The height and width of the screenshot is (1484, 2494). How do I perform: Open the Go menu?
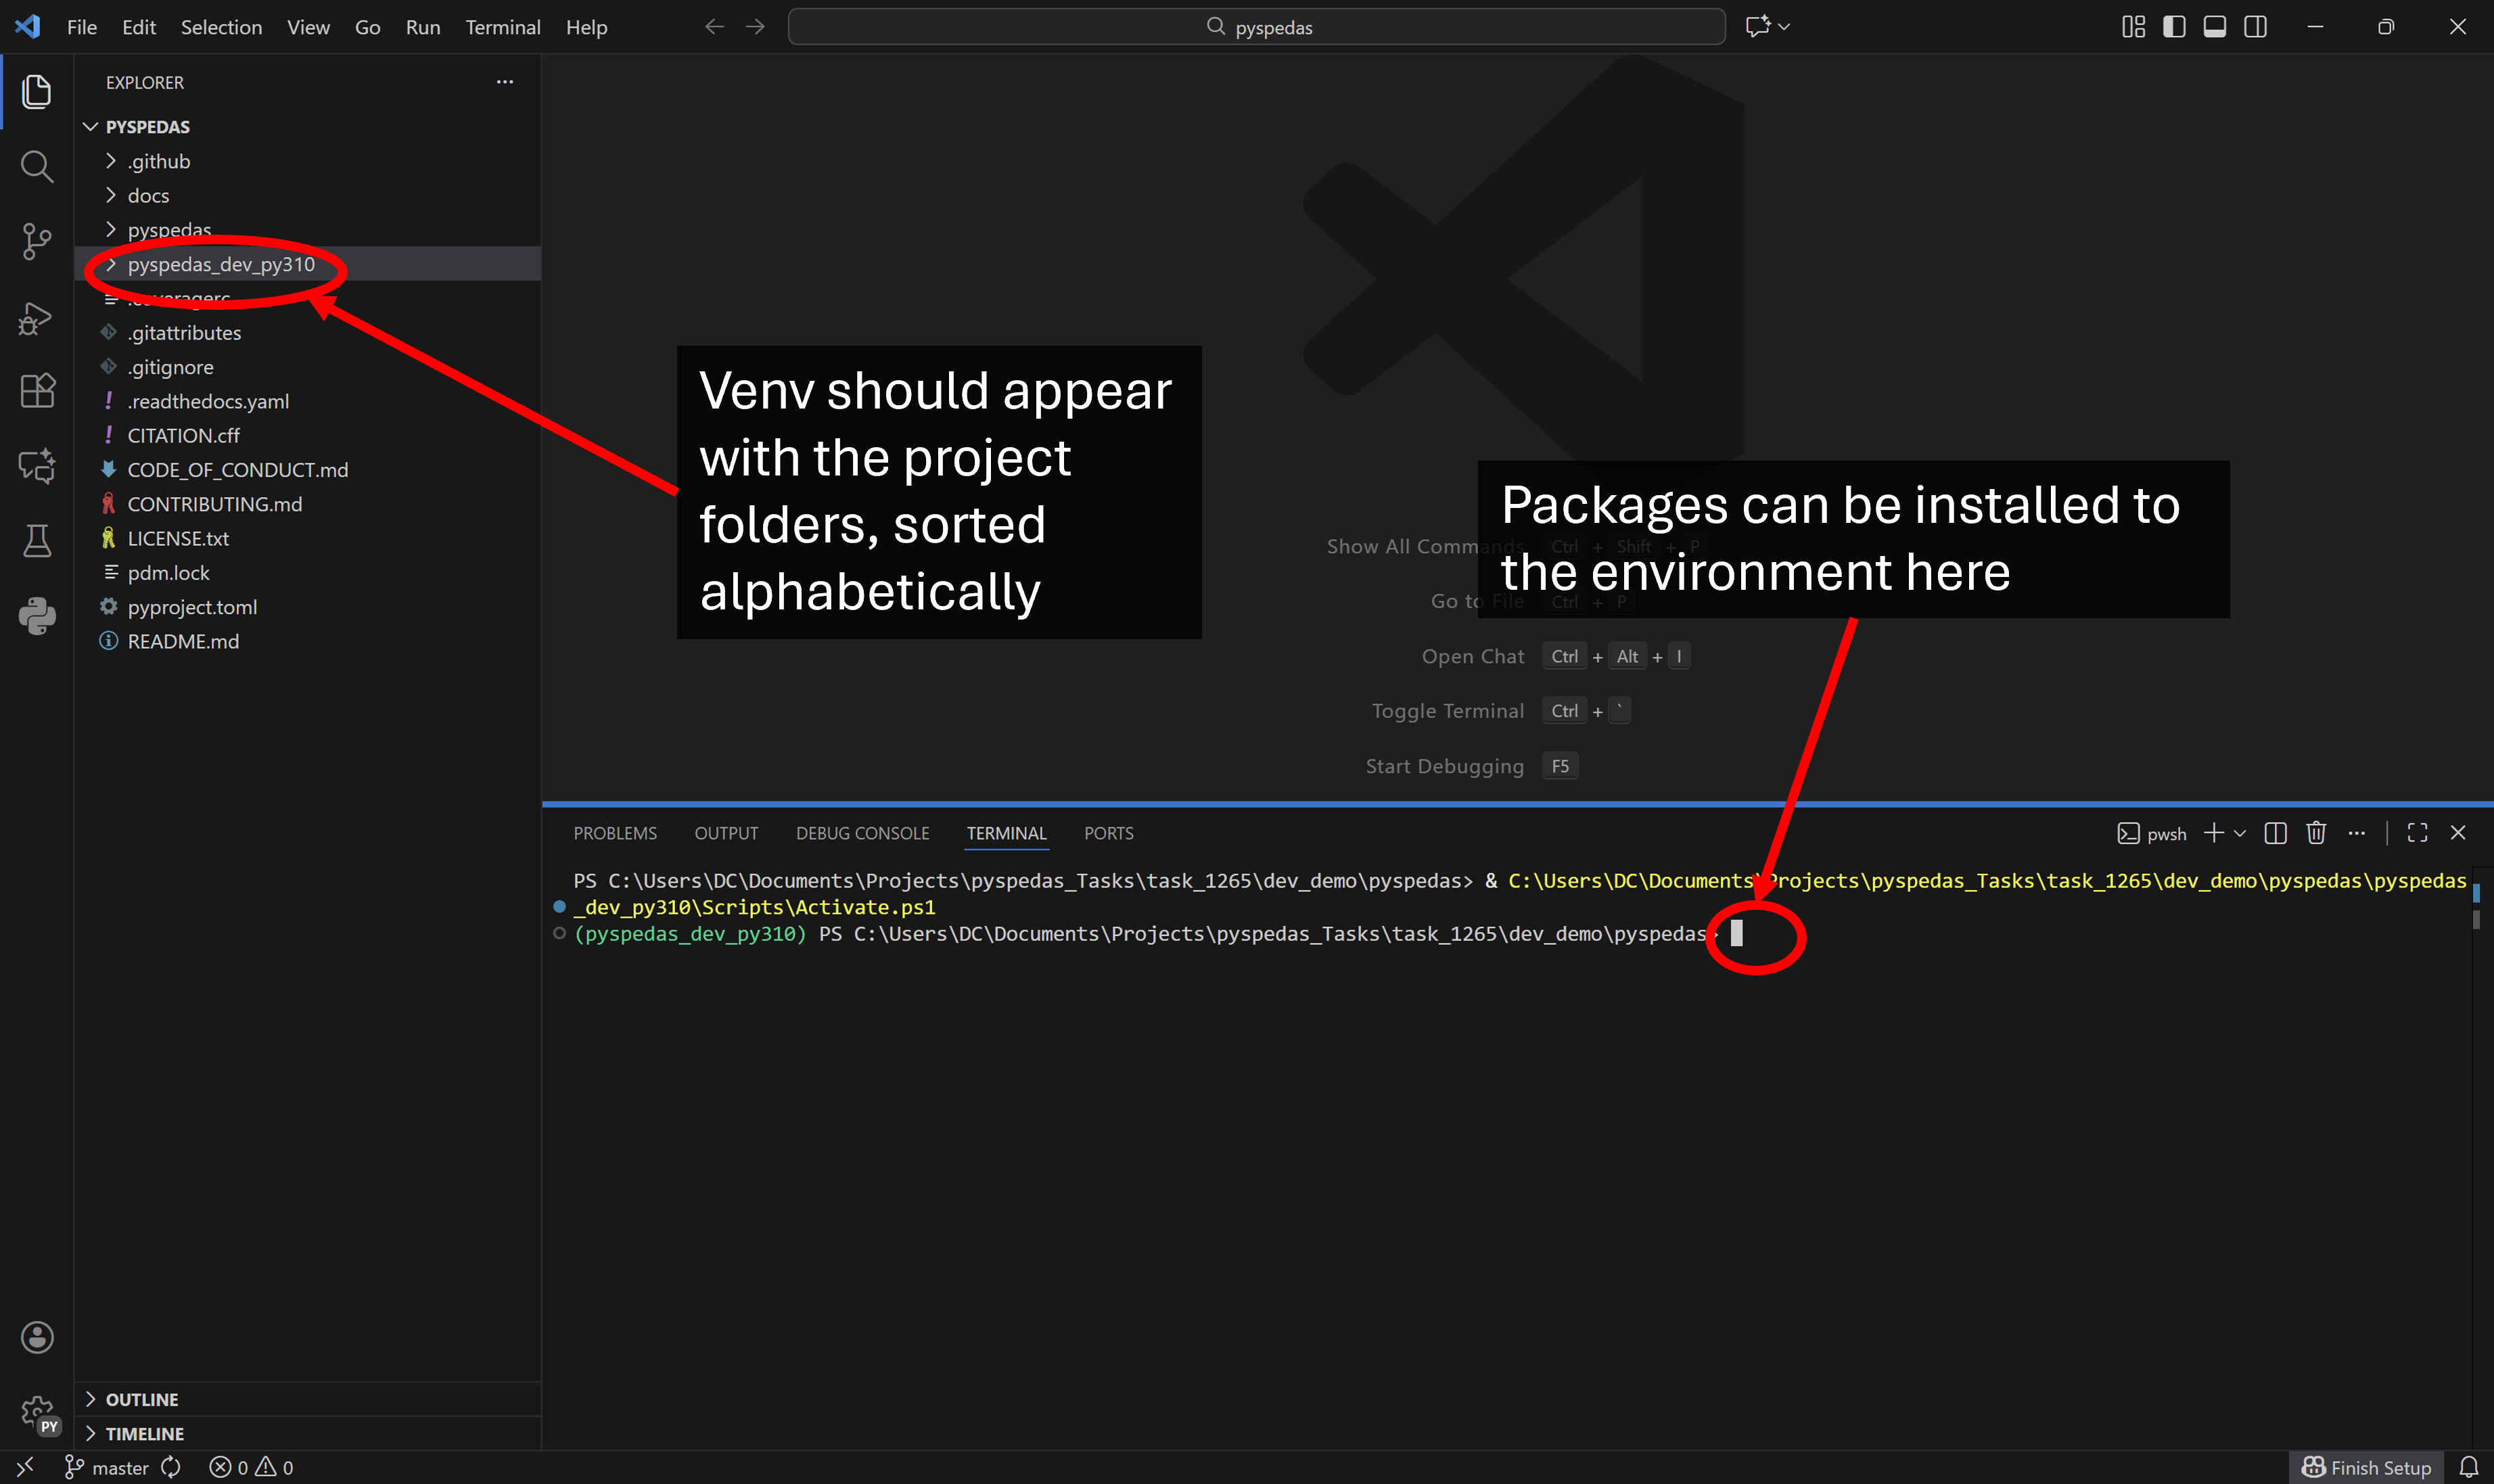[x=367, y=27]
